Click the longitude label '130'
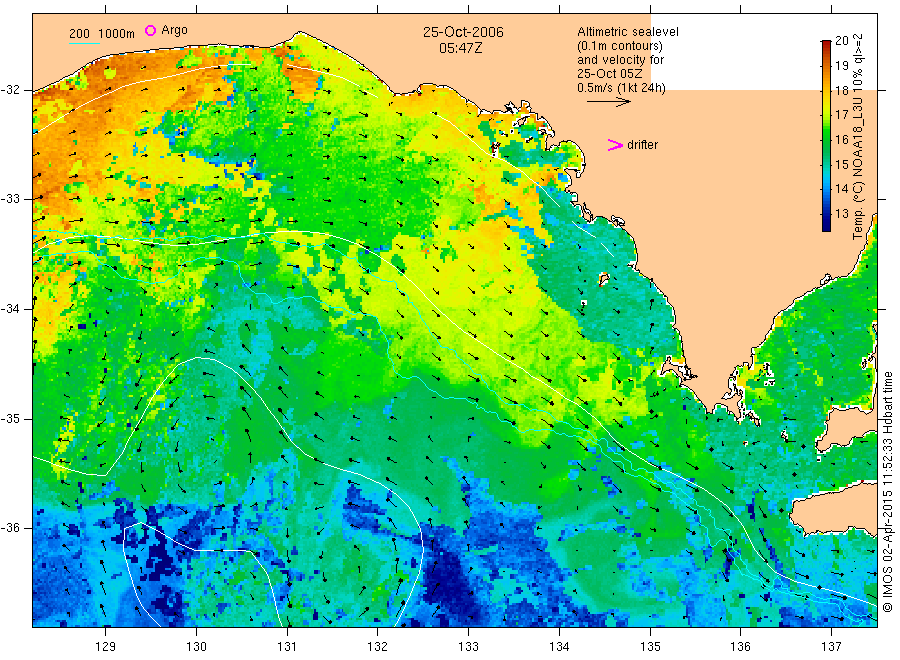This screenshot has width=900, height=660. click(x=196, y=647)
